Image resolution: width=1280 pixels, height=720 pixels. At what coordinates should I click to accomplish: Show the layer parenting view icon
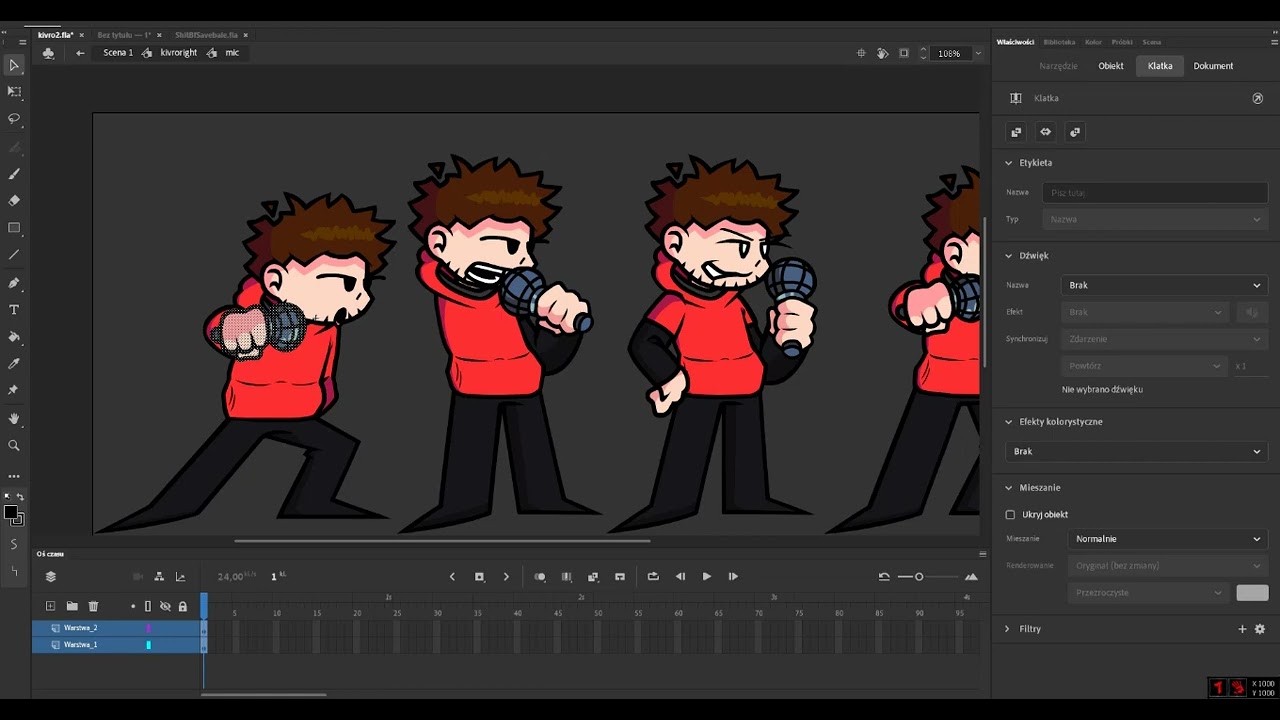click(x=159, y=576)
